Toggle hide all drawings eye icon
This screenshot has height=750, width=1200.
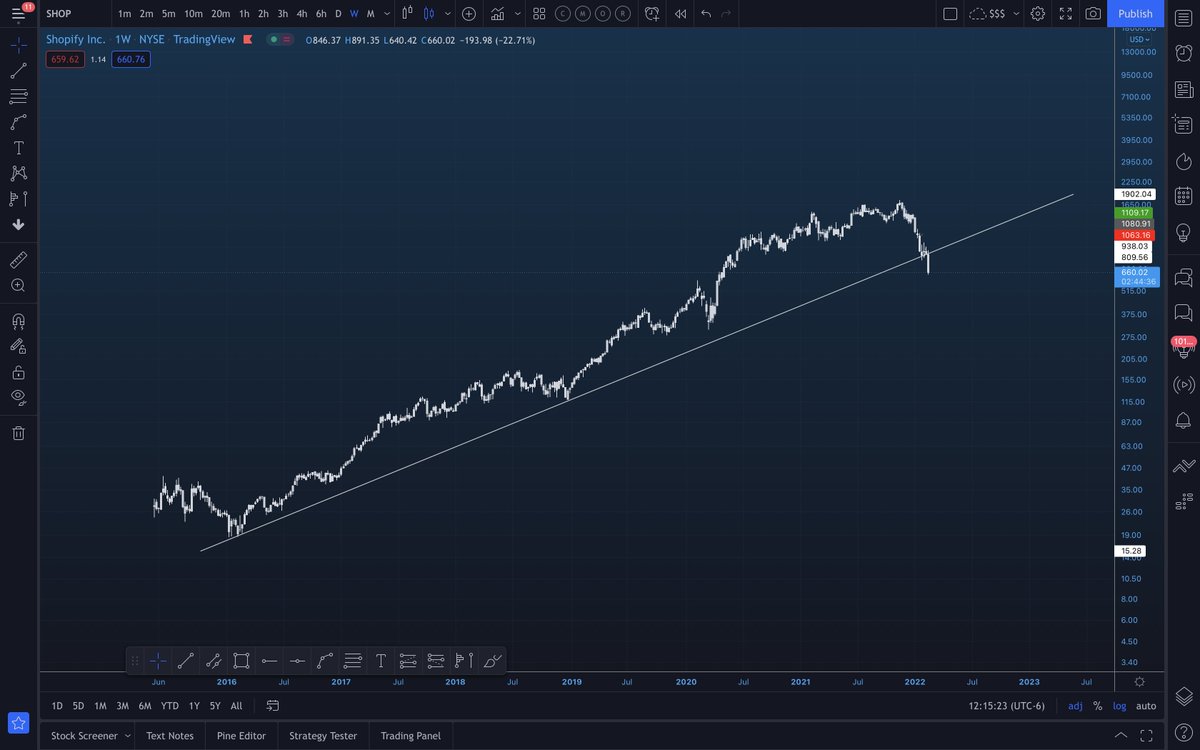[x=18, y=397]
